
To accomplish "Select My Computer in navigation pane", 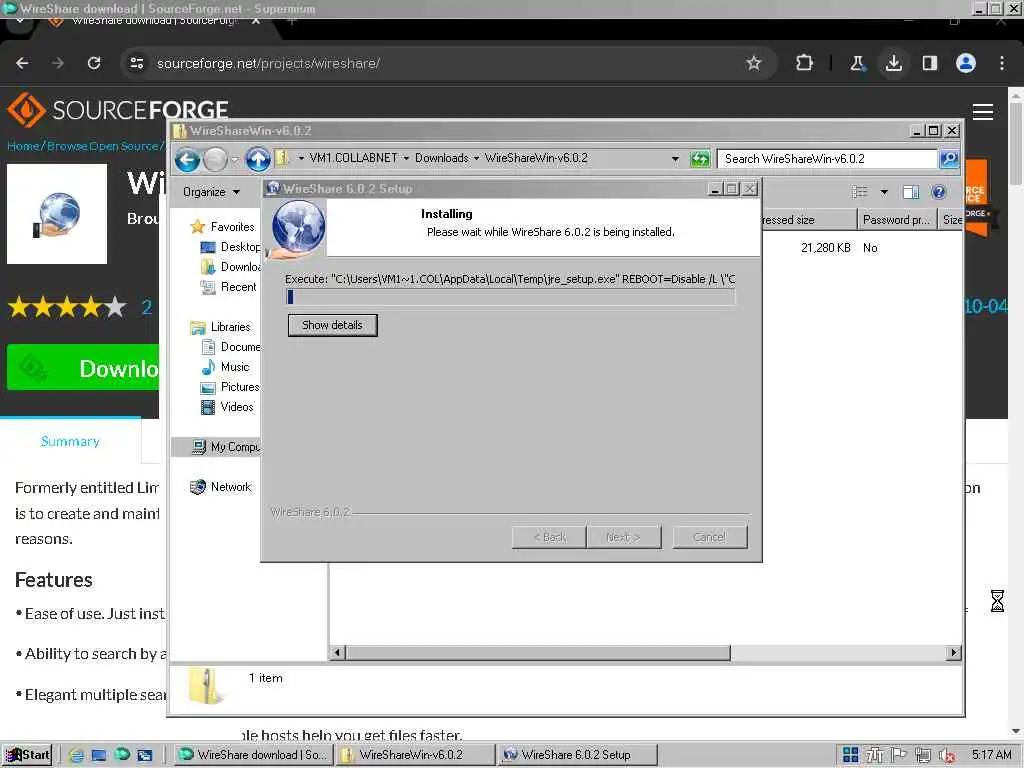I will pyautogui.click(x=216, y=447).
